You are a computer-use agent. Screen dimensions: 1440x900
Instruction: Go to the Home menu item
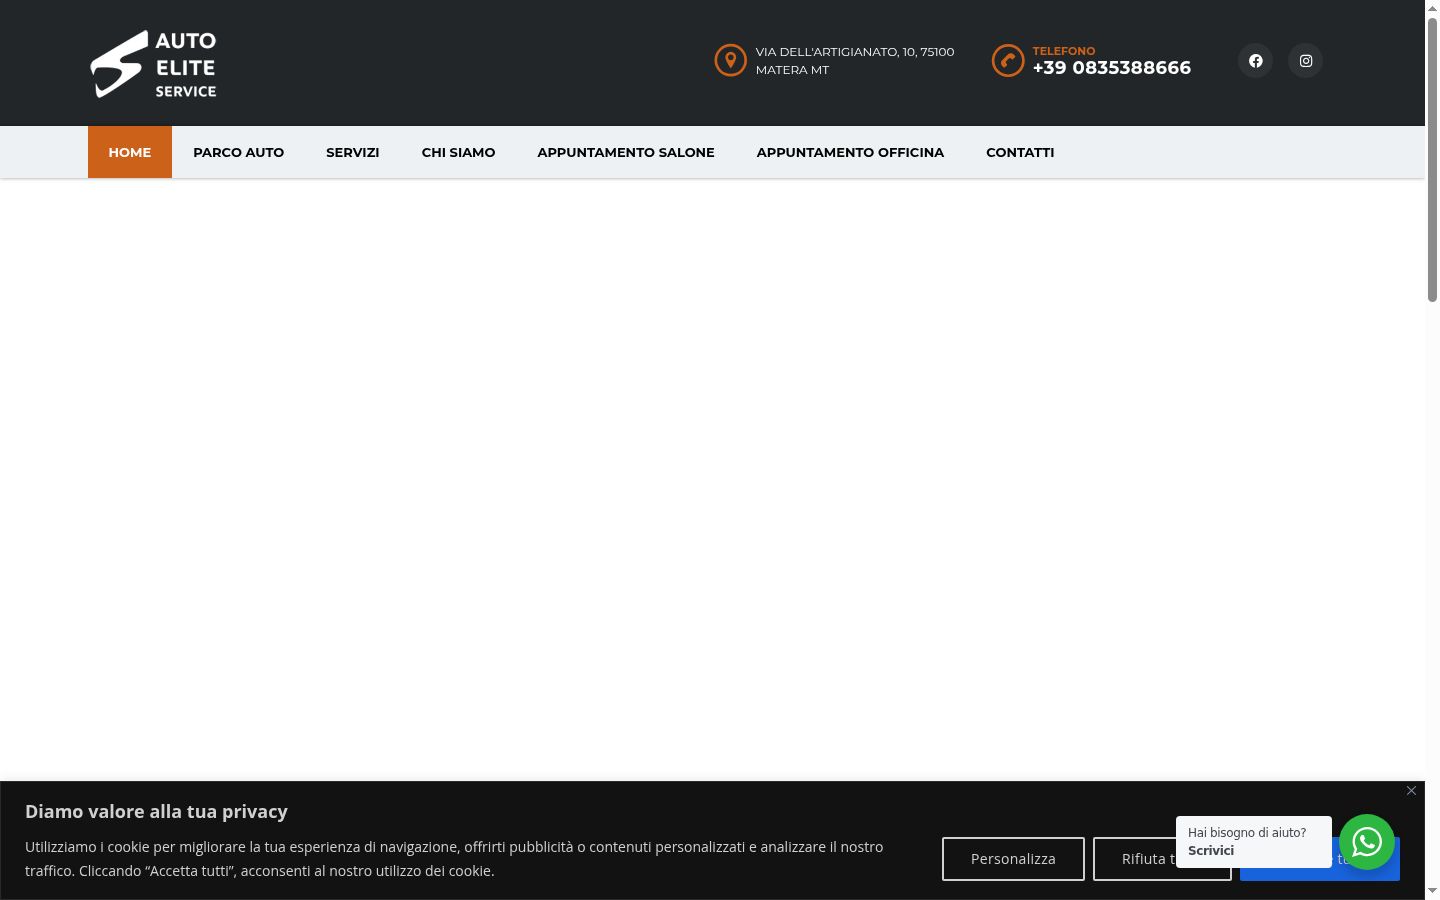pos(130,152)
